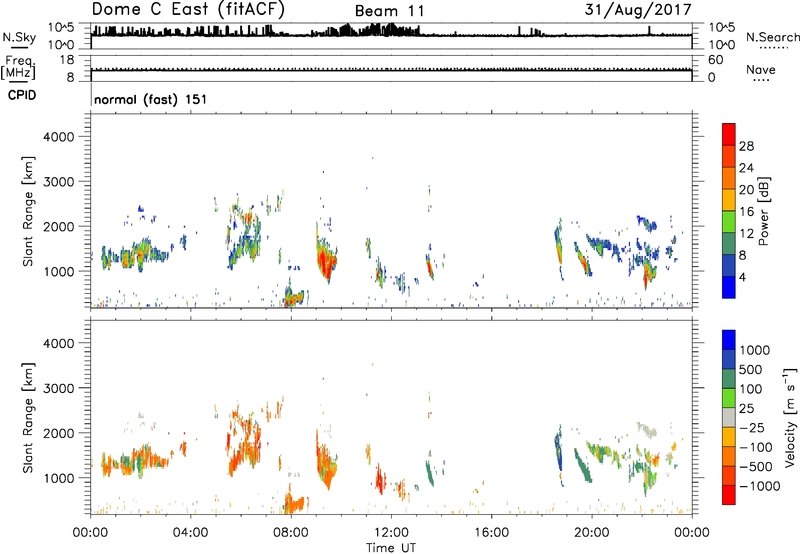Click the '08:00' time axis tick label

(291, 533)
